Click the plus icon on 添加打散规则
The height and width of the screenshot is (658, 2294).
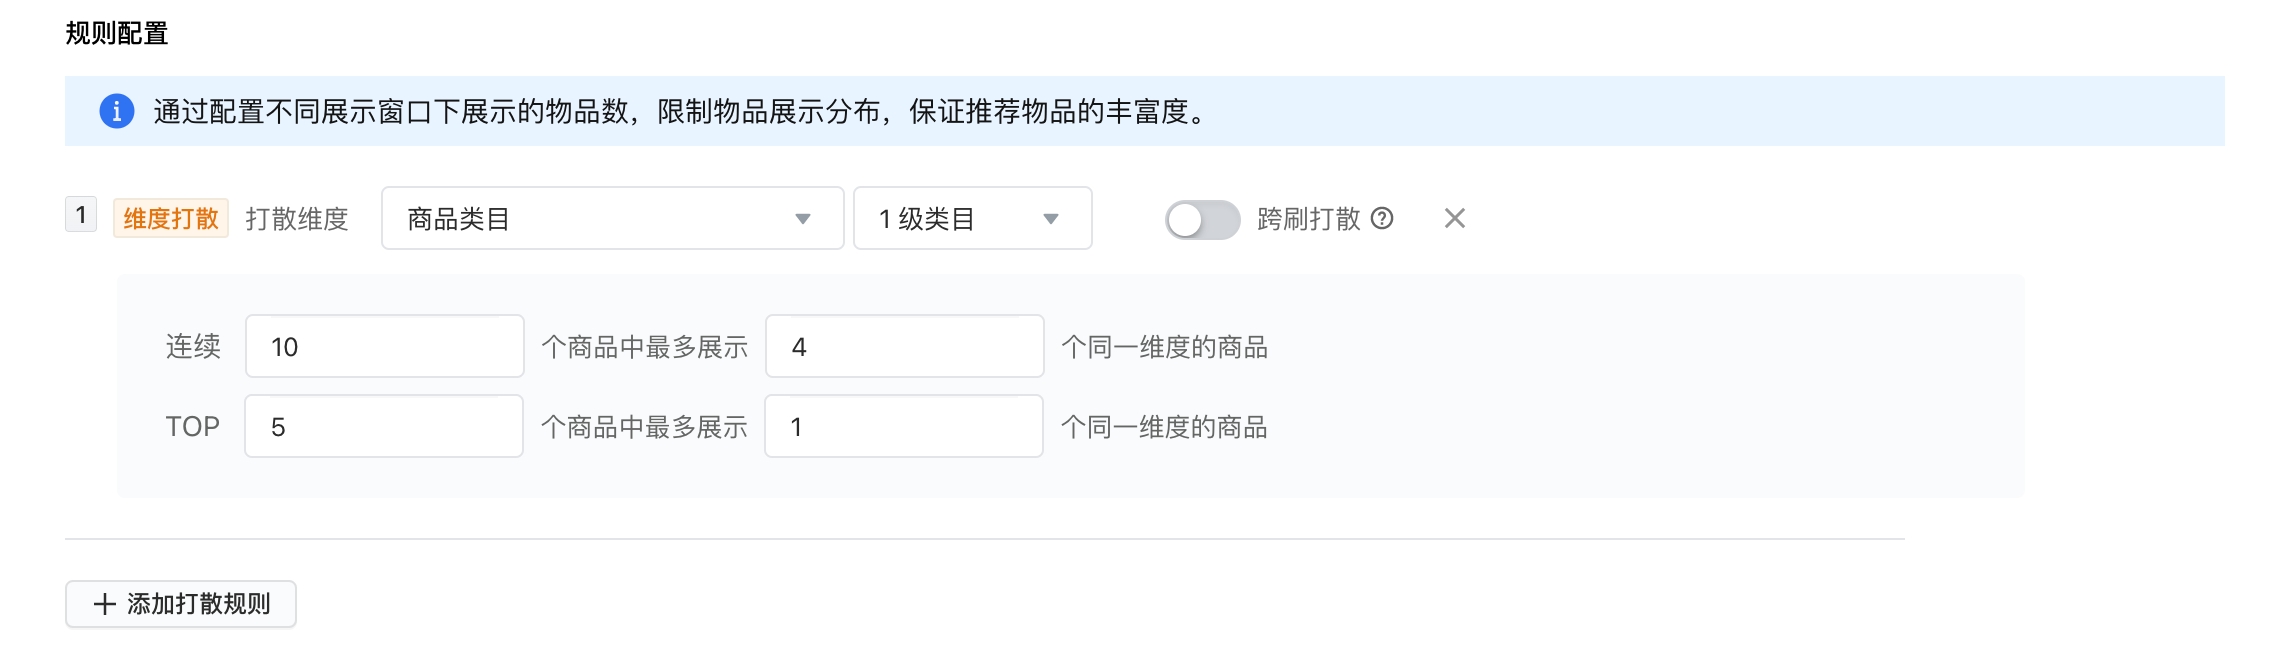pos(105,604)
